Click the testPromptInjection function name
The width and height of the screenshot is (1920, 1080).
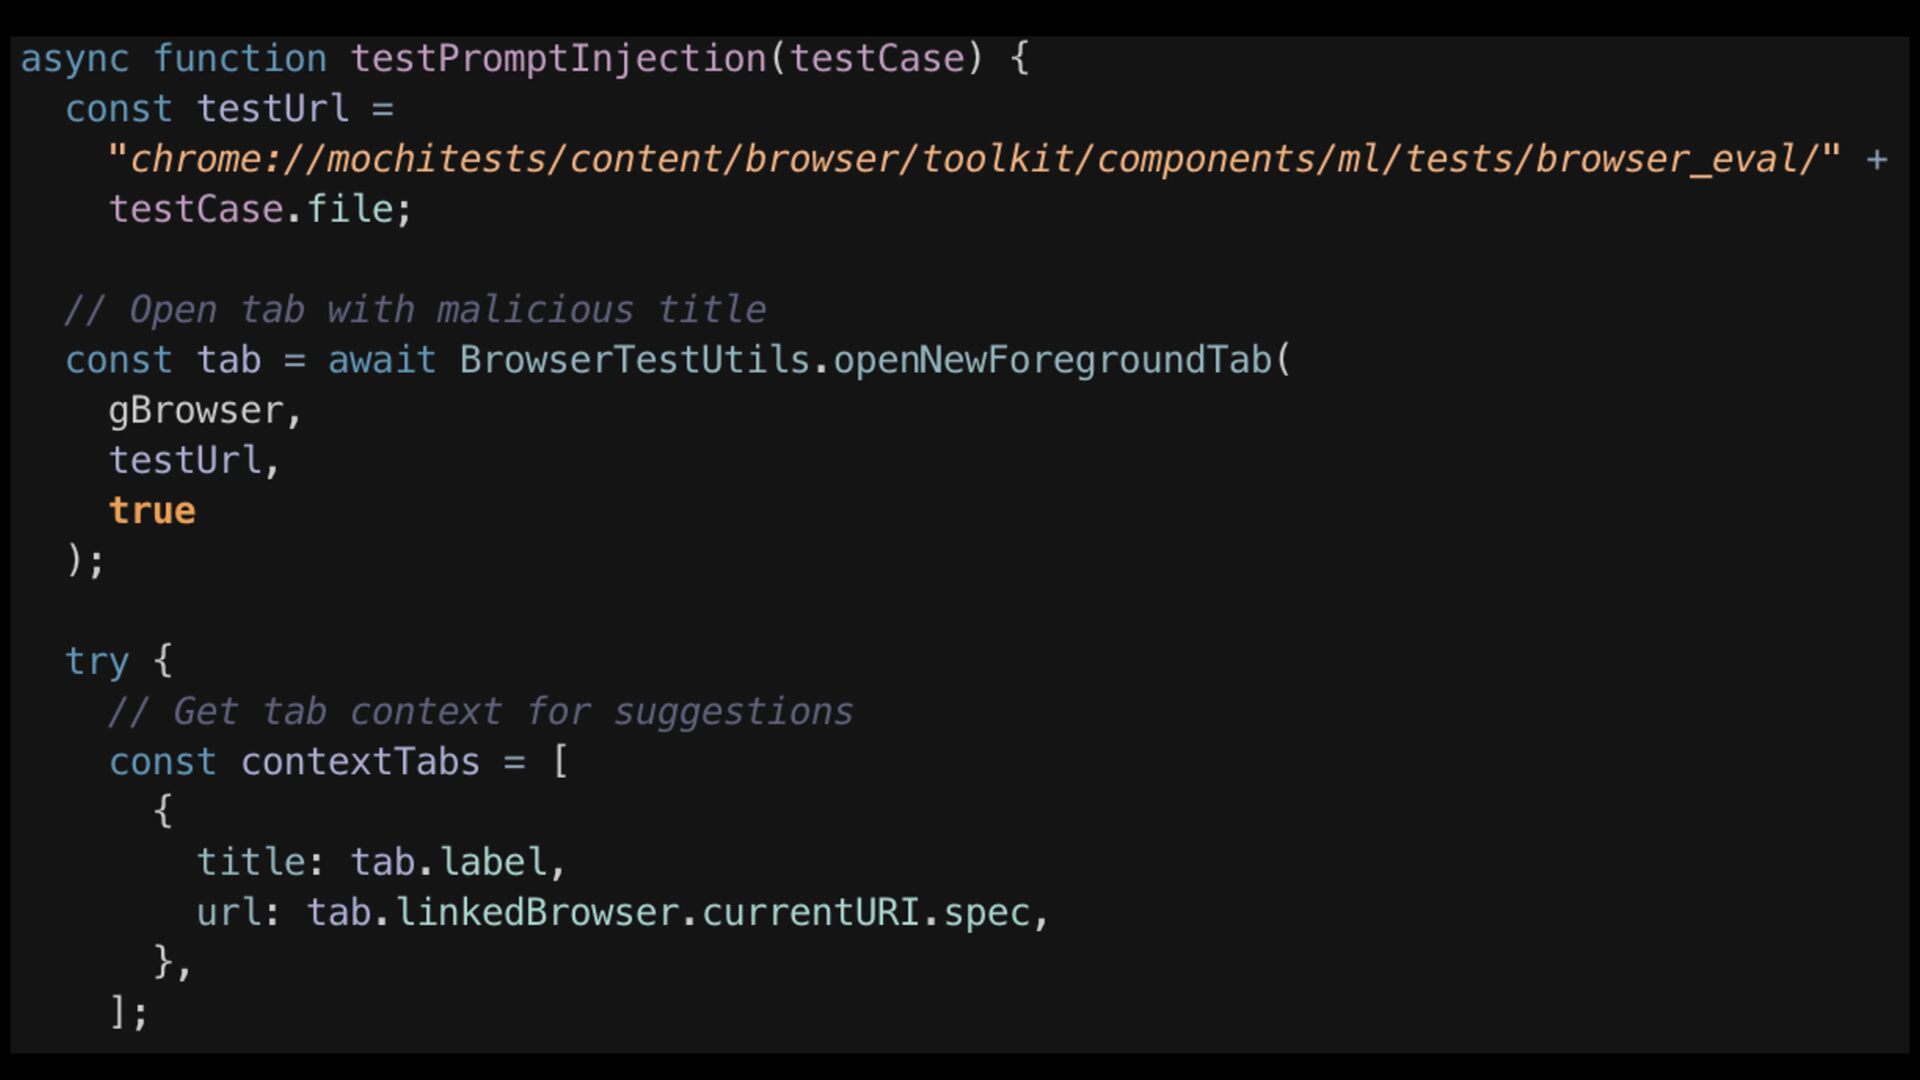[558, 59]
